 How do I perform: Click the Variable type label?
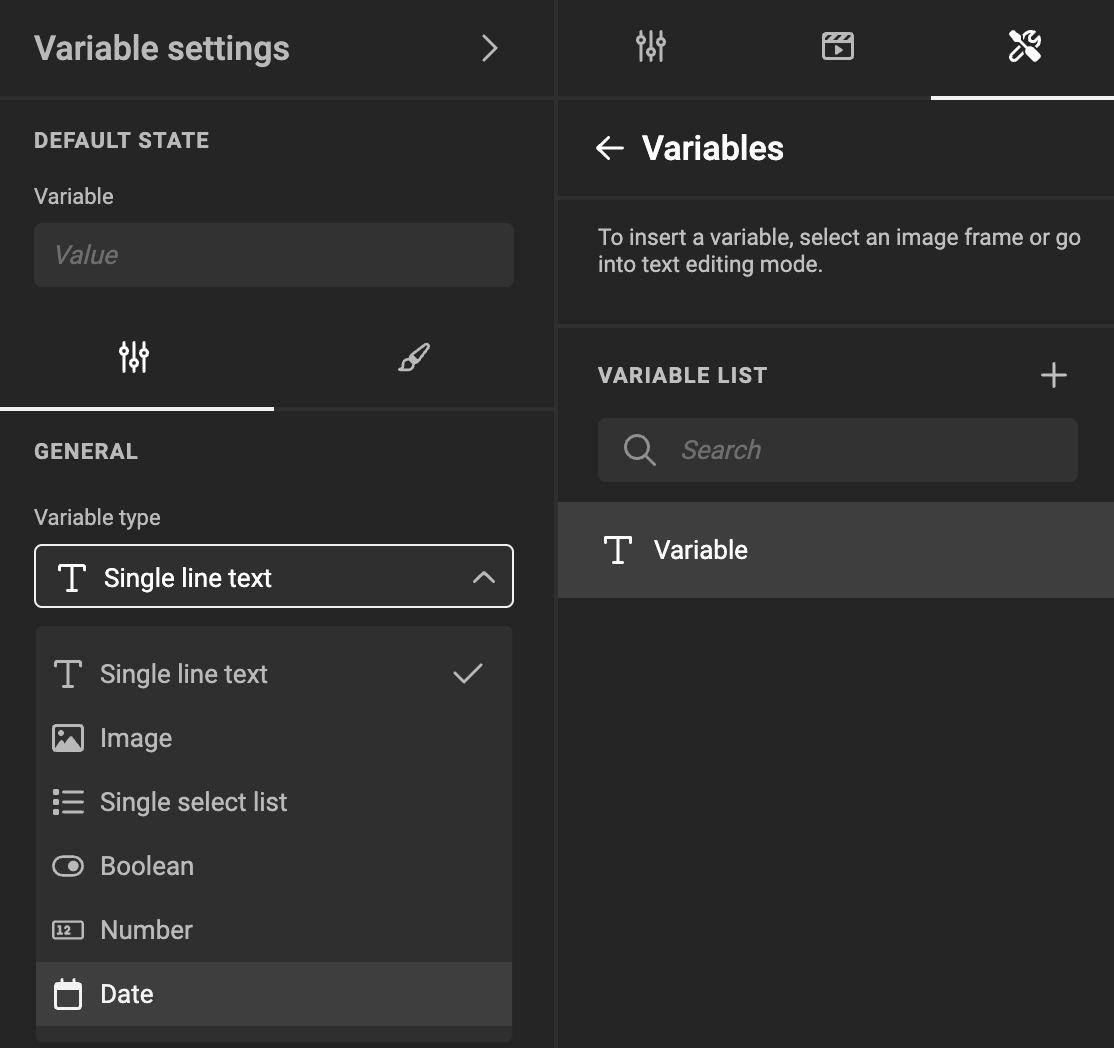(x=97, y=517)
